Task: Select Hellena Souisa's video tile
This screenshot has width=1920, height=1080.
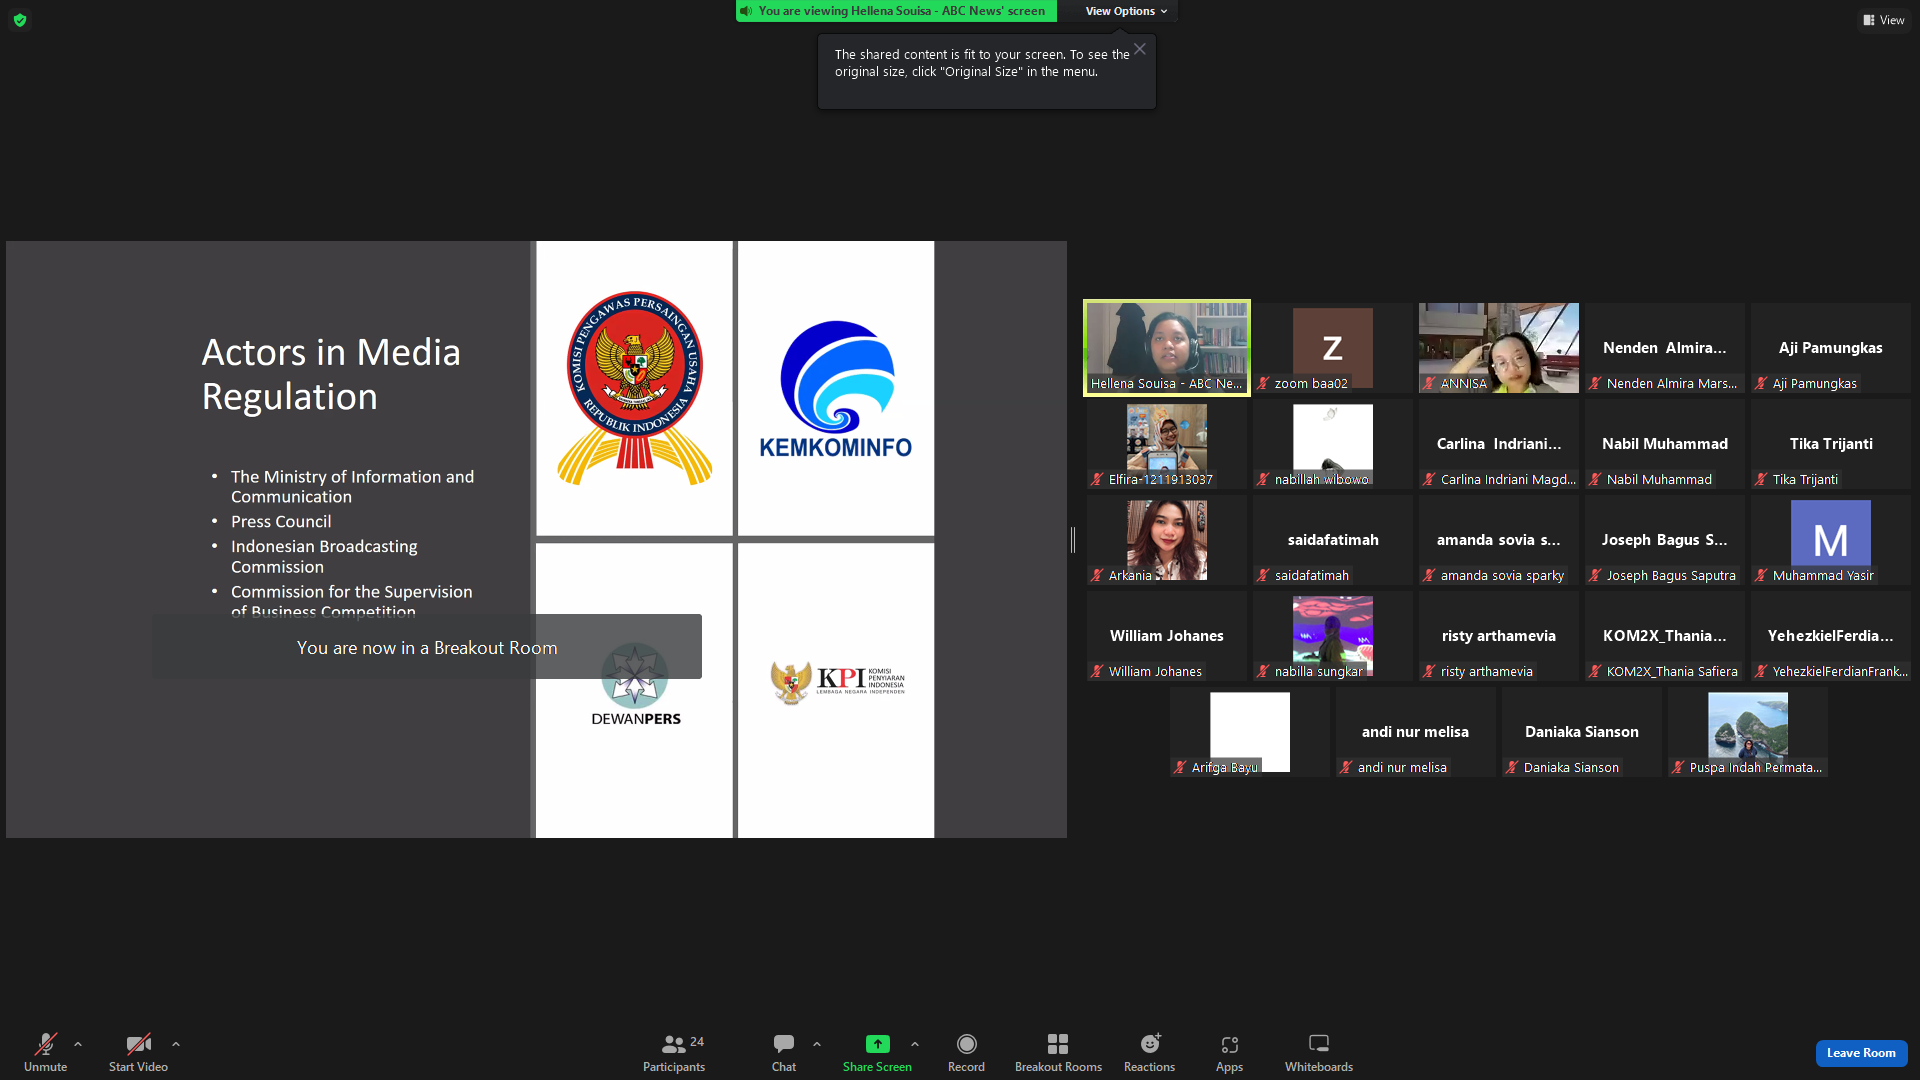Action: pos(1167,348)
